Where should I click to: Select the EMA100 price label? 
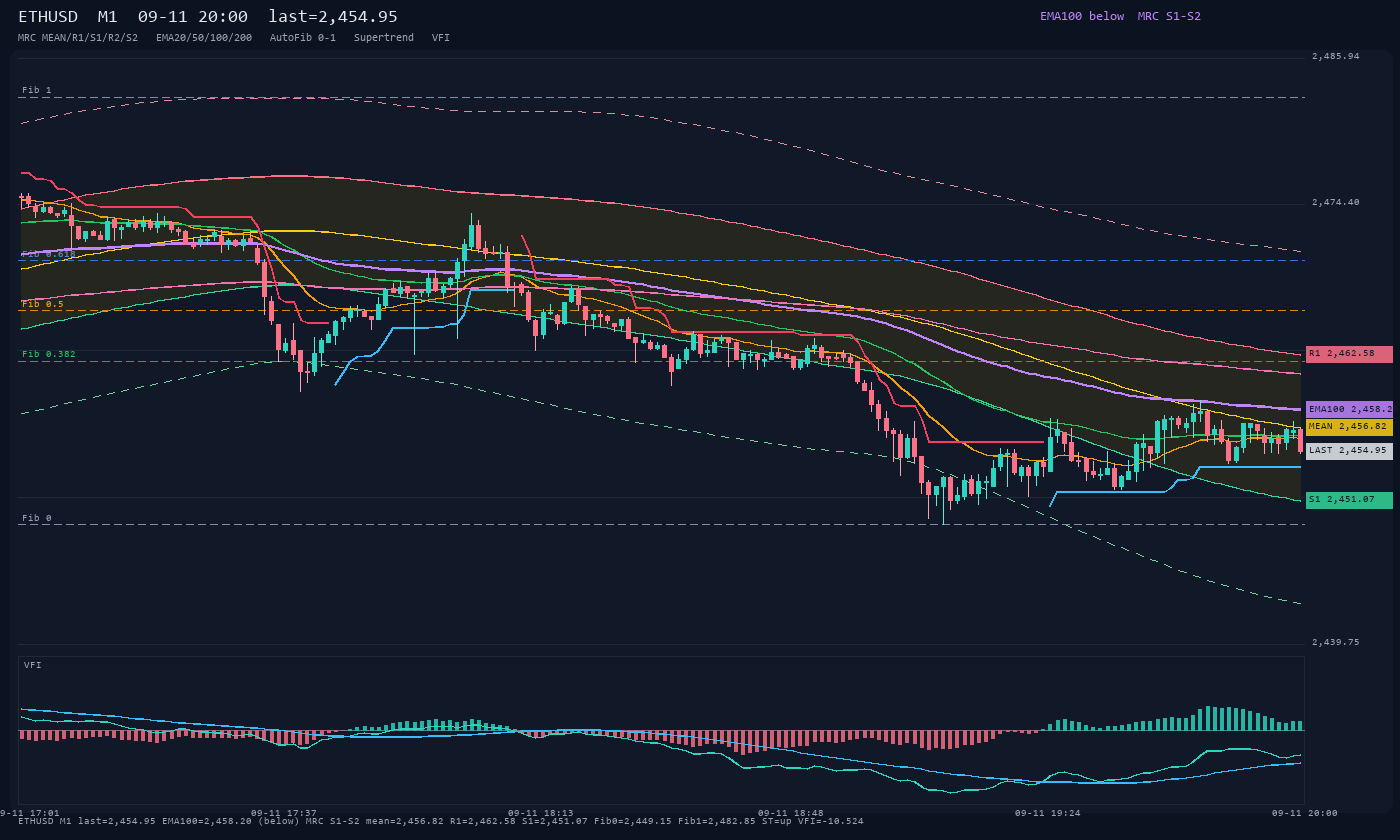click(1349, 409)
